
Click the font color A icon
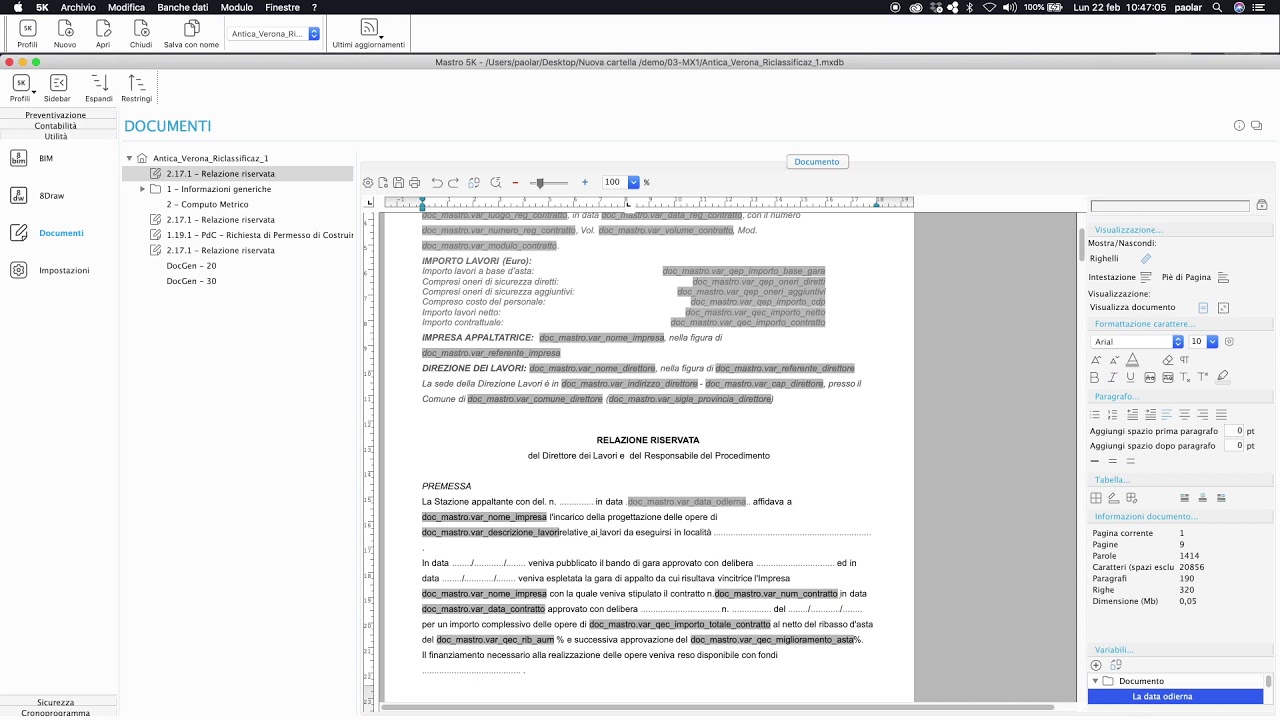coord(1132,359)
